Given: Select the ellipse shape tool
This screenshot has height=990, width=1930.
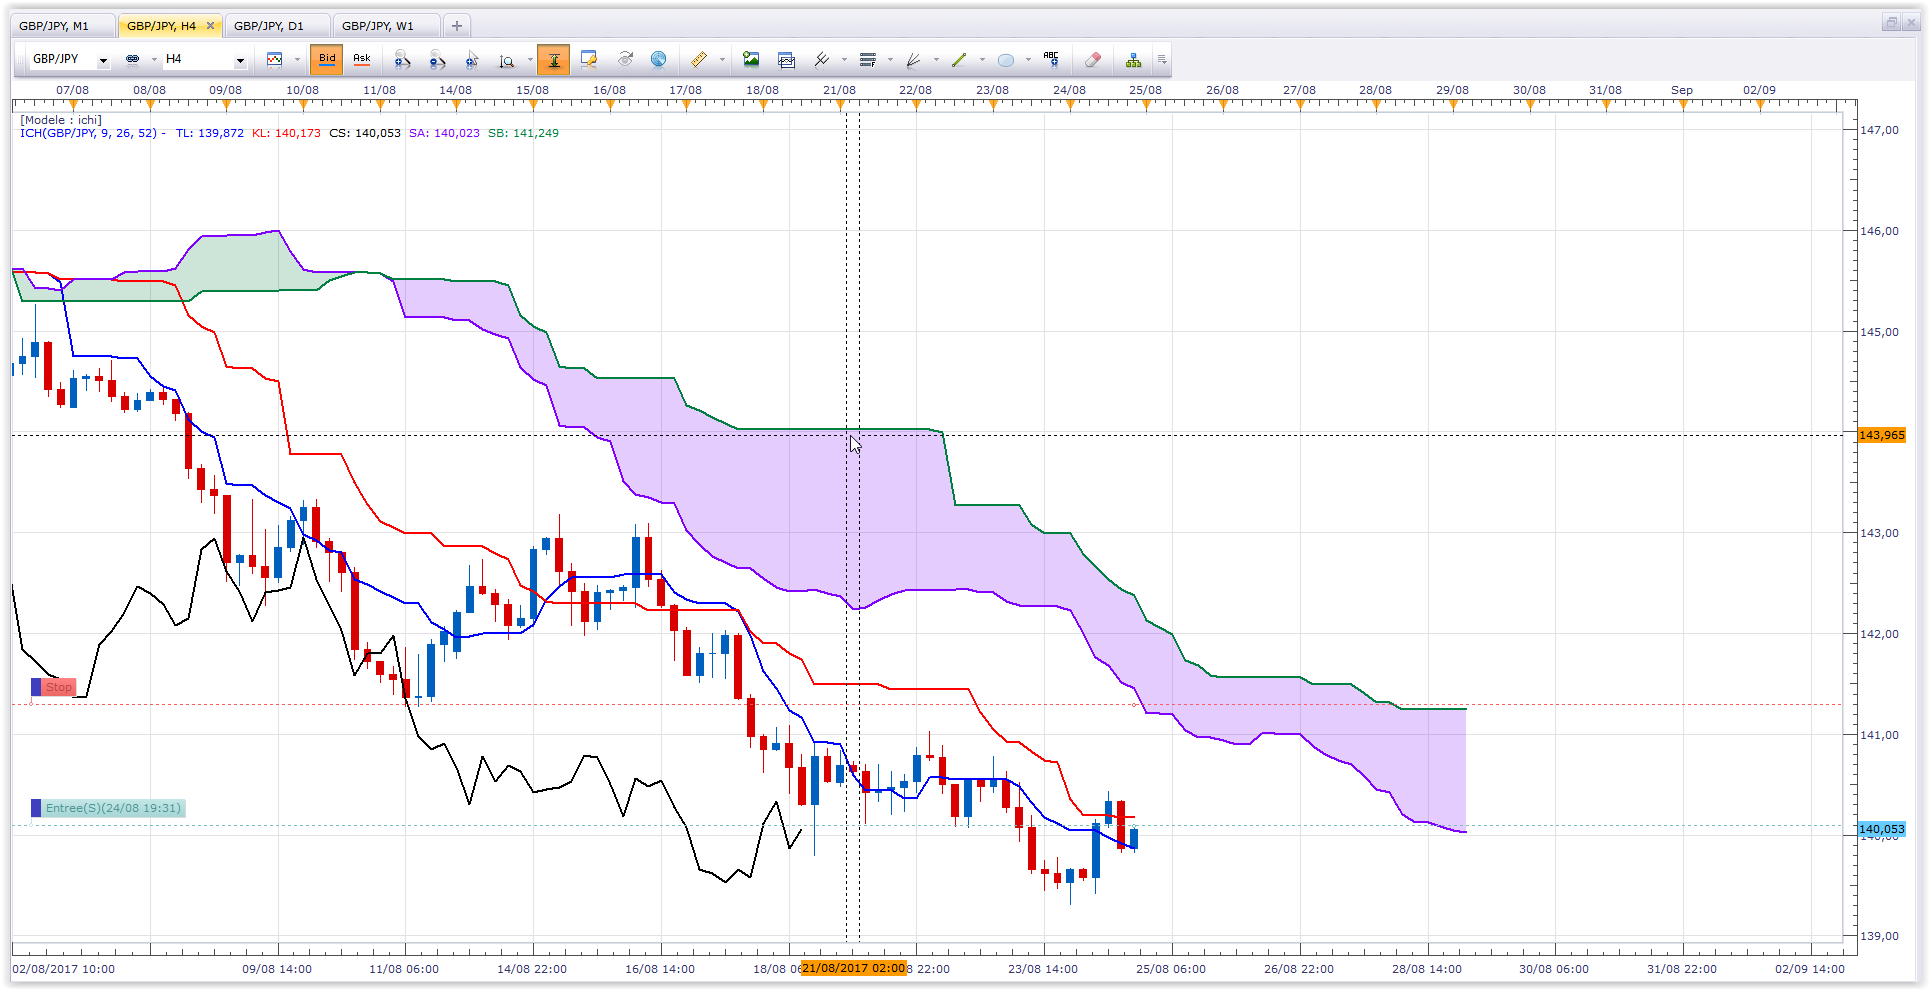Looking at the screenshot, I should coord(1006,60).
